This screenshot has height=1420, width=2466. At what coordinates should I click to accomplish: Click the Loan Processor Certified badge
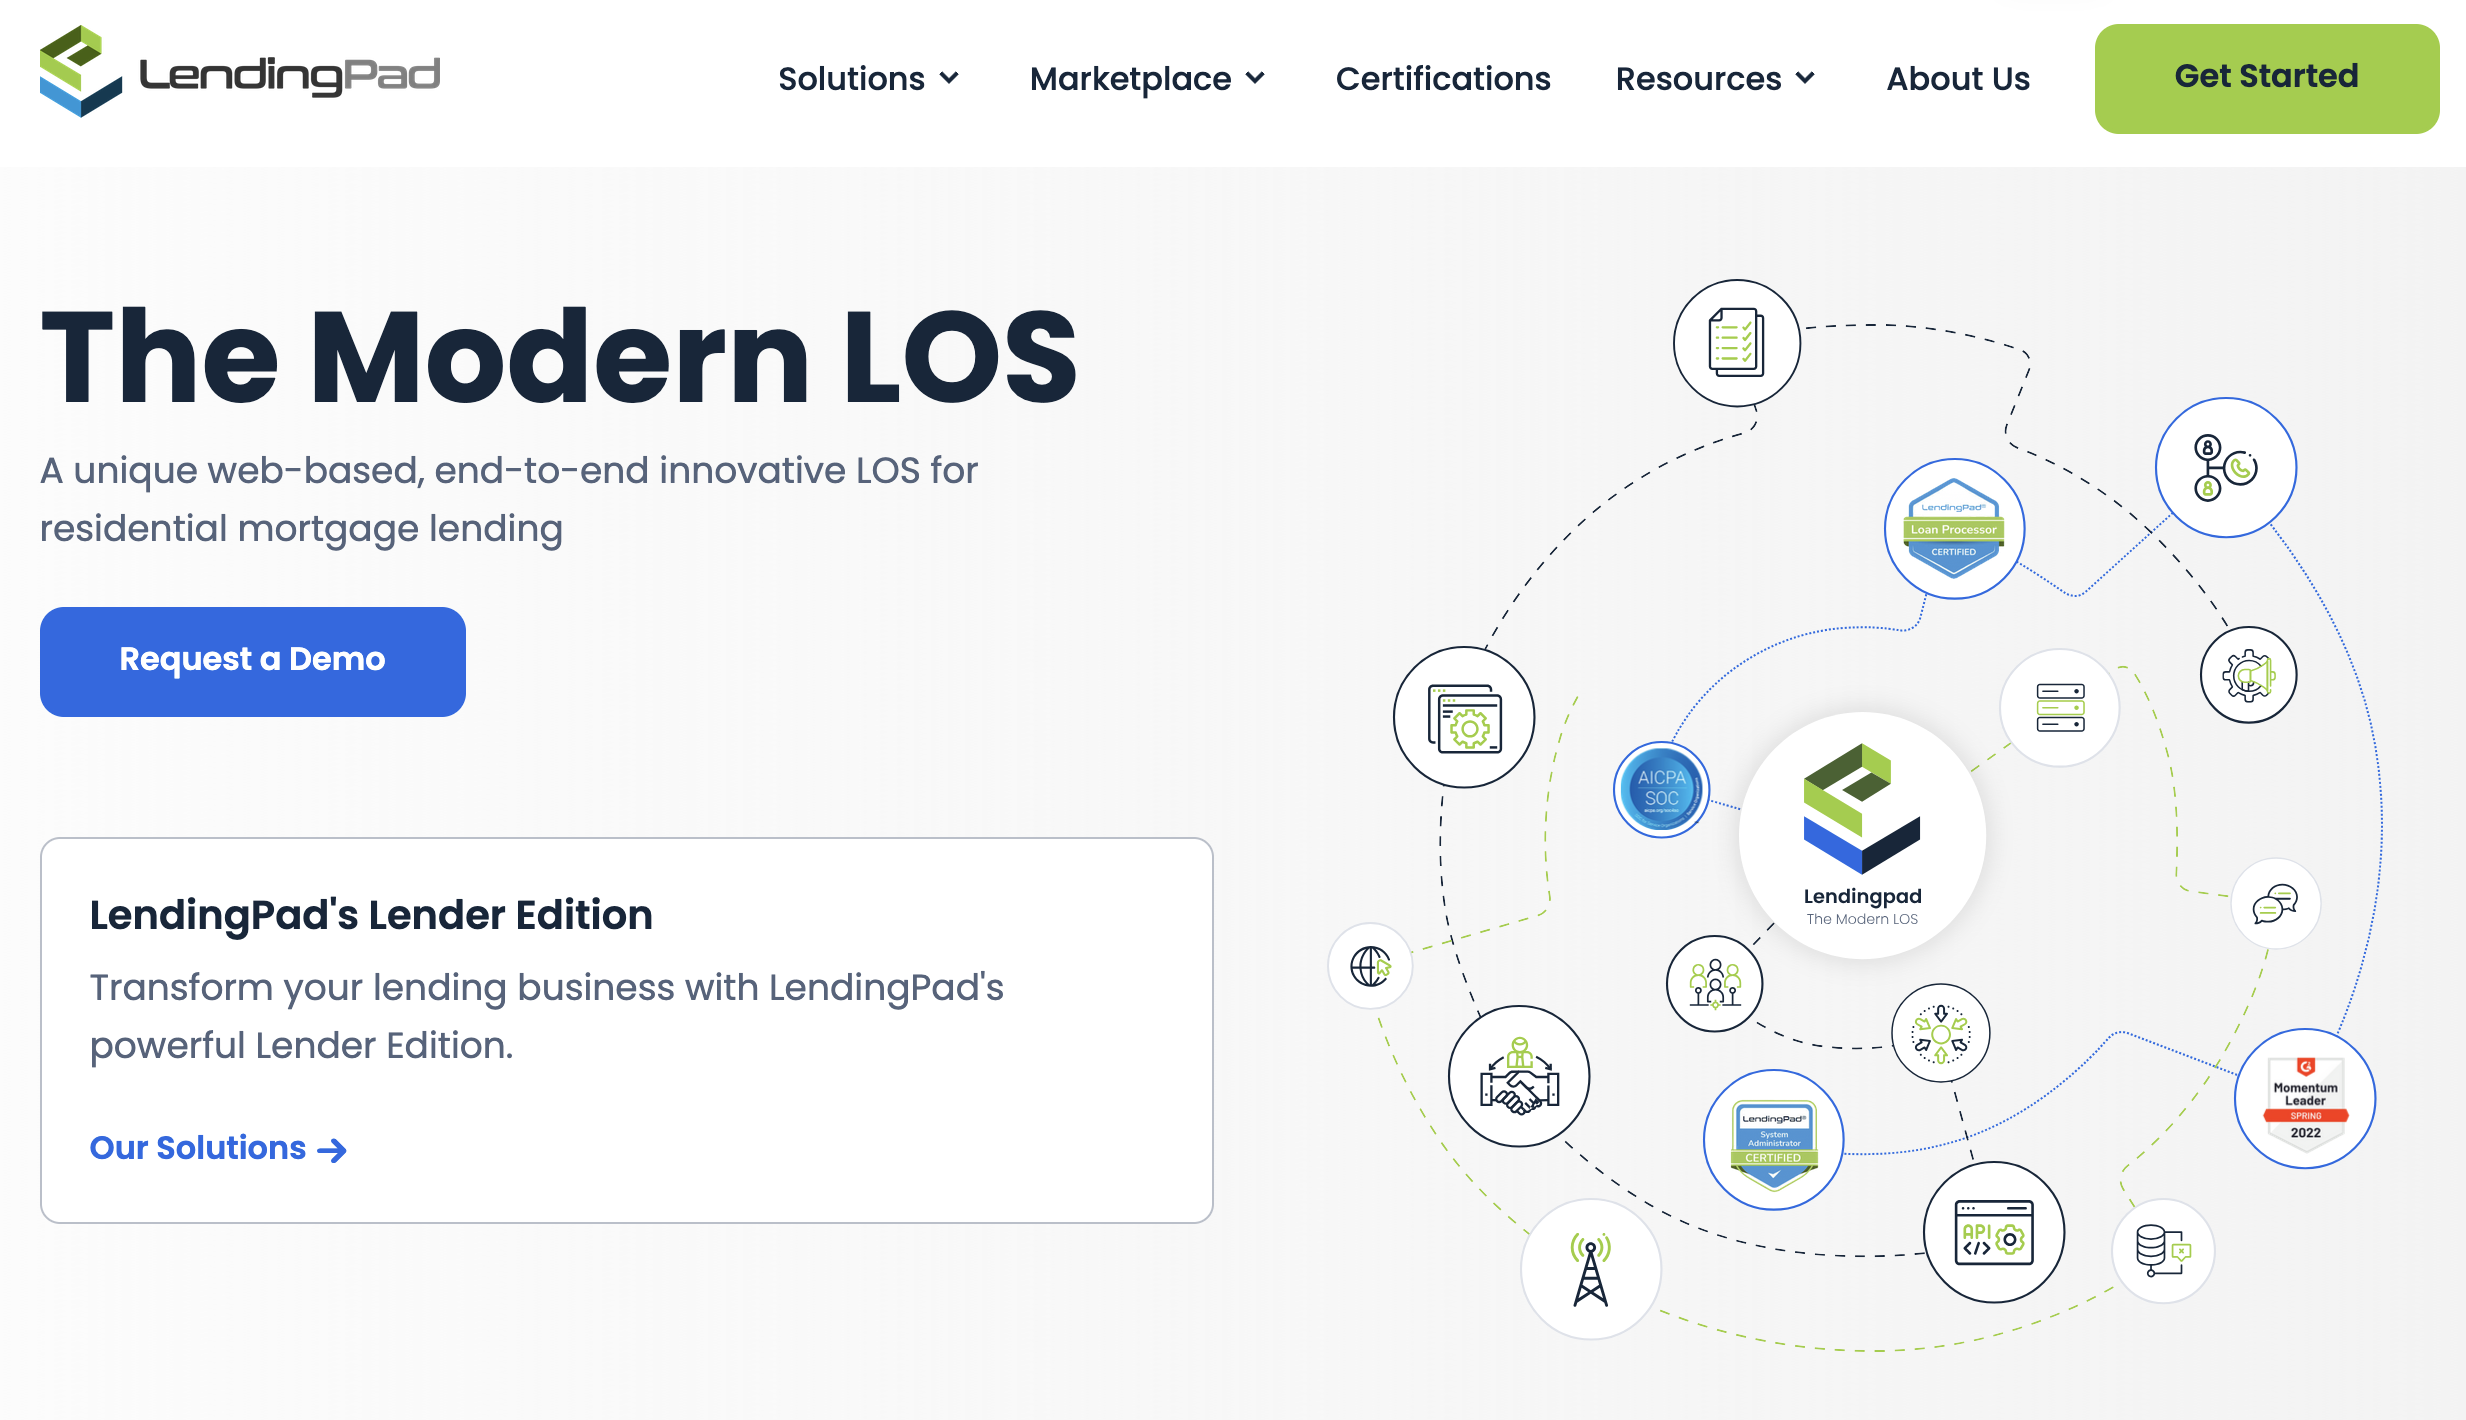pos(1953,528)
